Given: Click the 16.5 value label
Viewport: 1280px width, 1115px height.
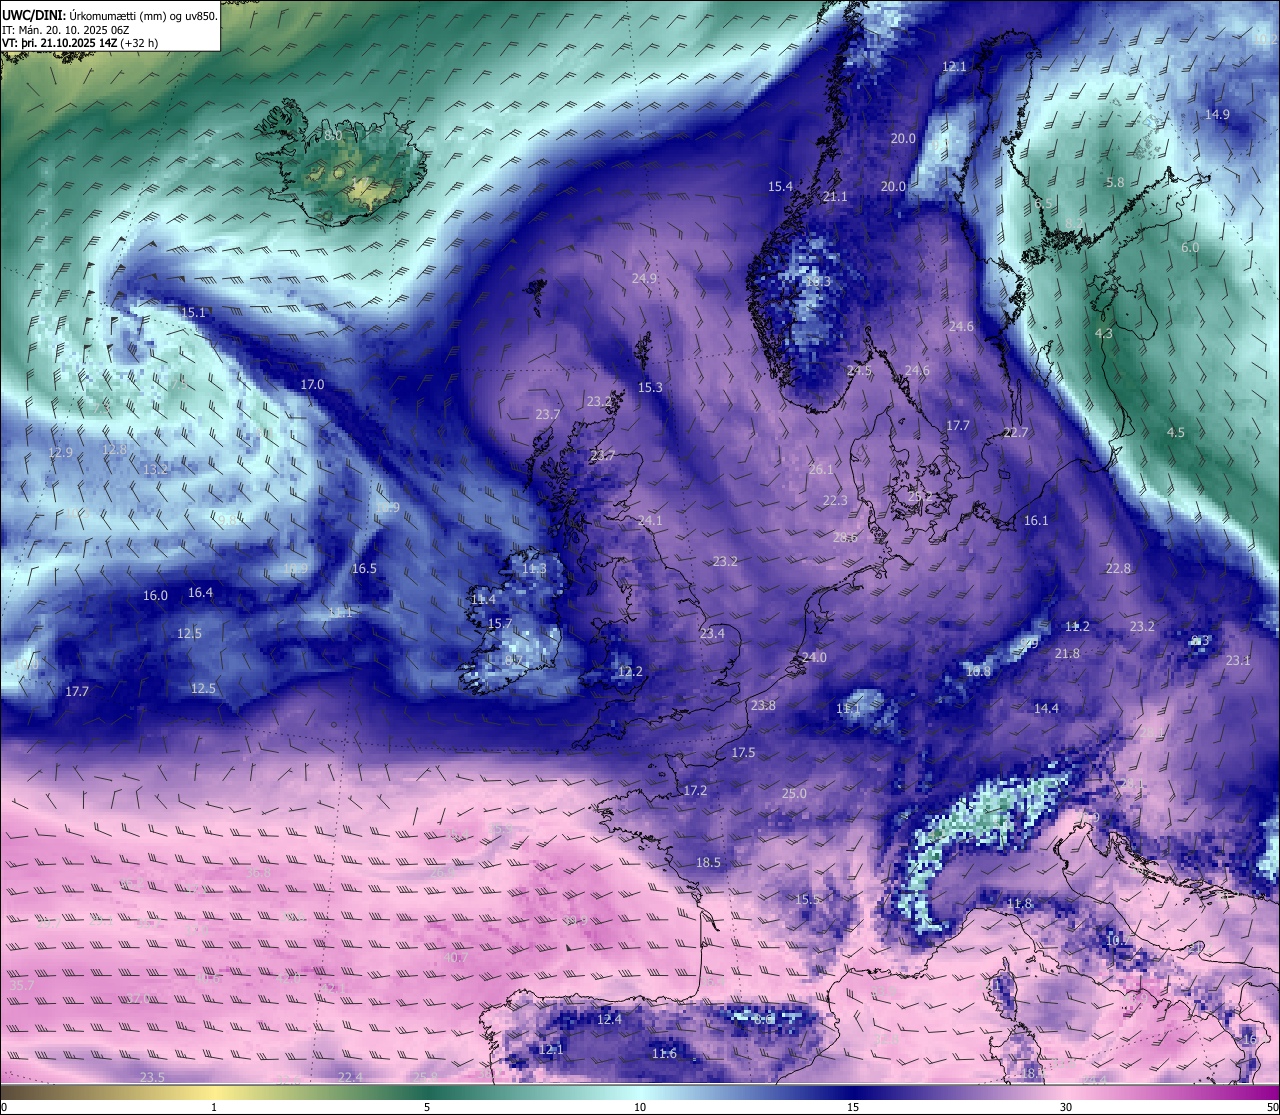Looking at the screenshot, I should pos(364,569).
